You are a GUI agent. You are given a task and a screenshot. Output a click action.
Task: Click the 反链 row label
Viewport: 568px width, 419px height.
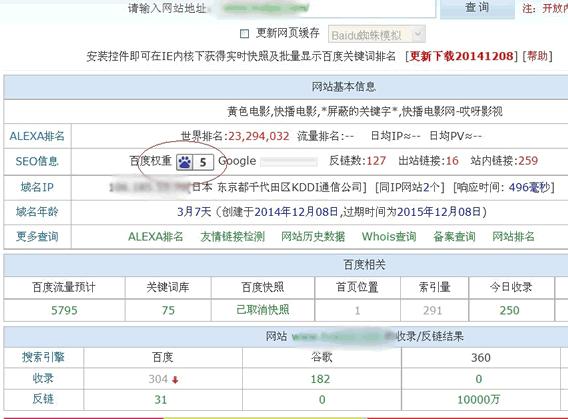coord(43,399)
